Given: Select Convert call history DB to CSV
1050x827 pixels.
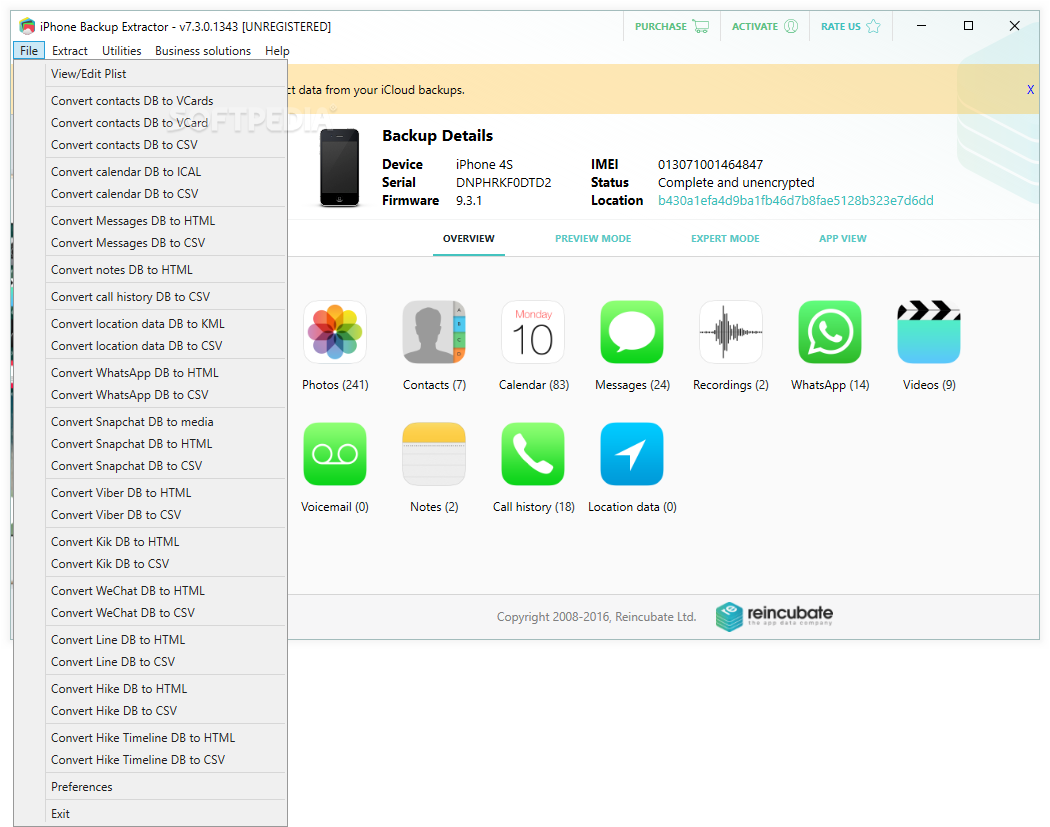Looking at the screenshot, I should point(166,296).
